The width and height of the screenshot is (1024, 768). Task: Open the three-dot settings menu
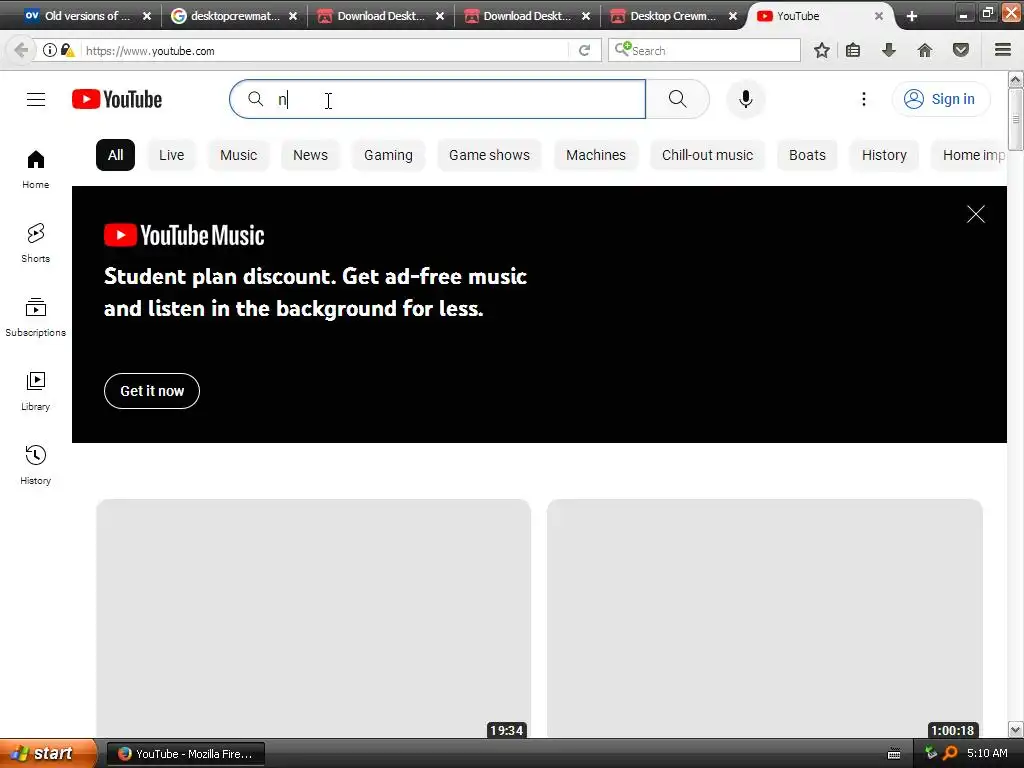click(863, 99)
